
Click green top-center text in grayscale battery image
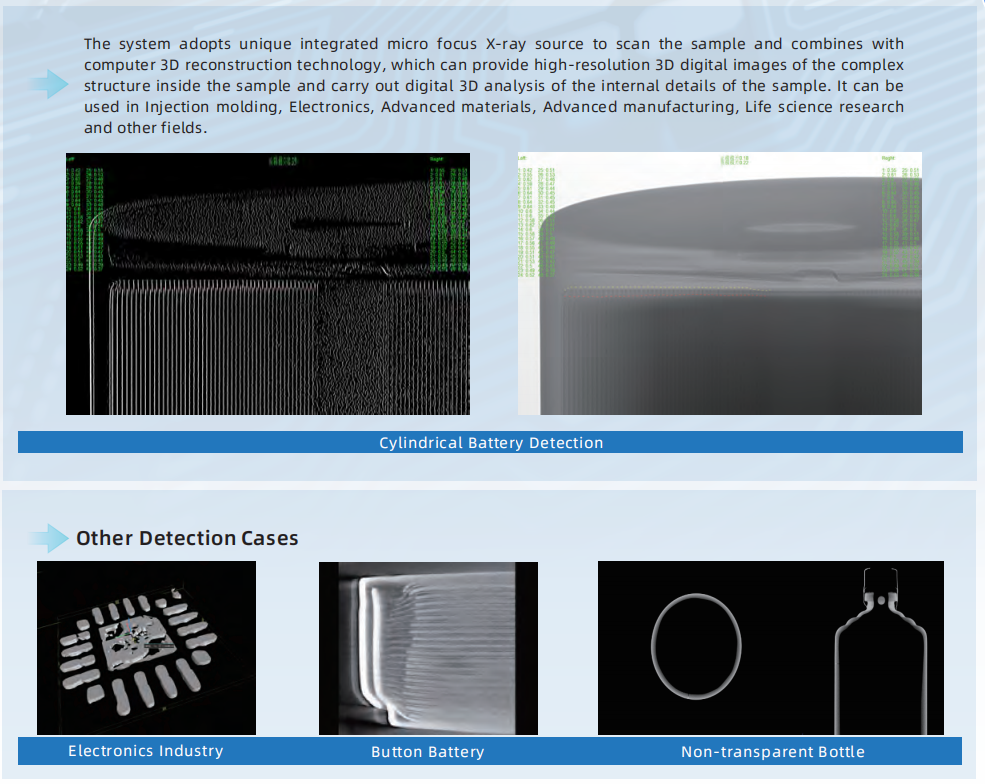(x=735, y=160)
